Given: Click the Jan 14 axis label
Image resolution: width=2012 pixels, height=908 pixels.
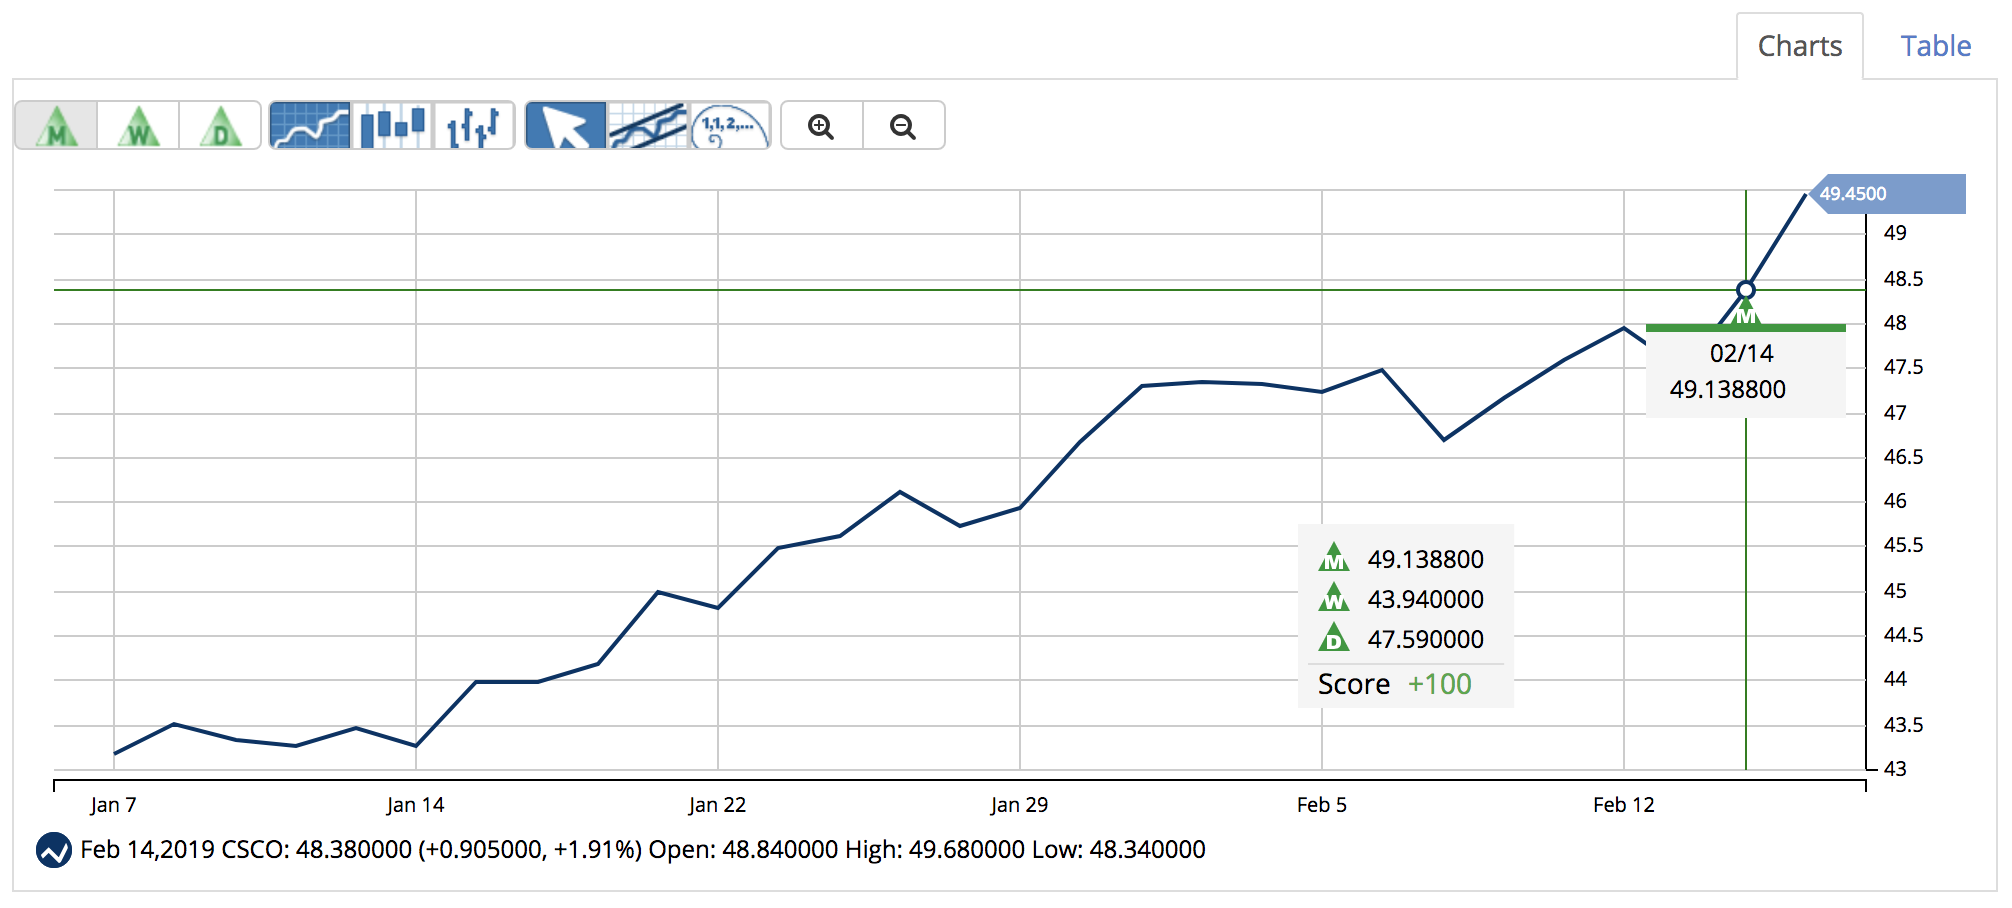Looking at the screenshot, I should tap(415, 805).
